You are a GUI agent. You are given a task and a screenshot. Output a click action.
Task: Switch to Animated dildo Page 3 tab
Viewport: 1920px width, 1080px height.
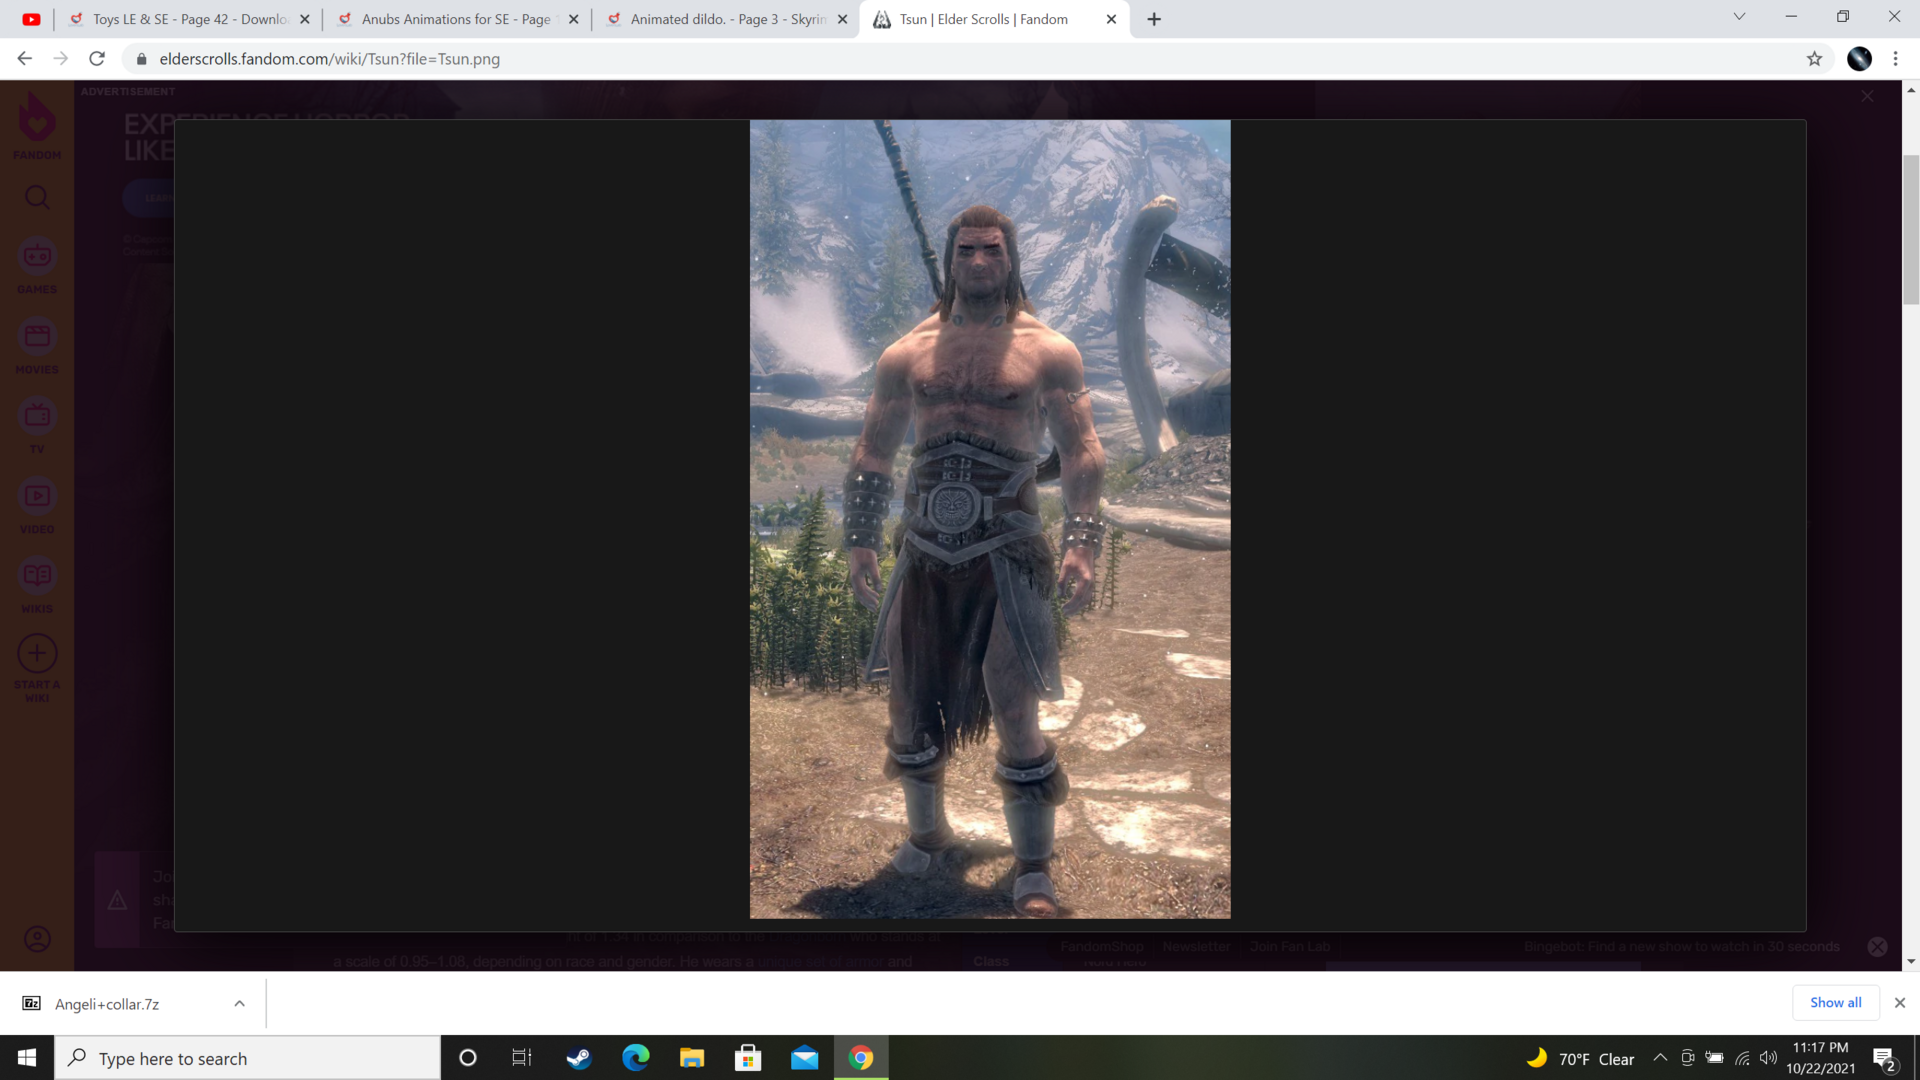pyautogui.click(x=727, y=19)
